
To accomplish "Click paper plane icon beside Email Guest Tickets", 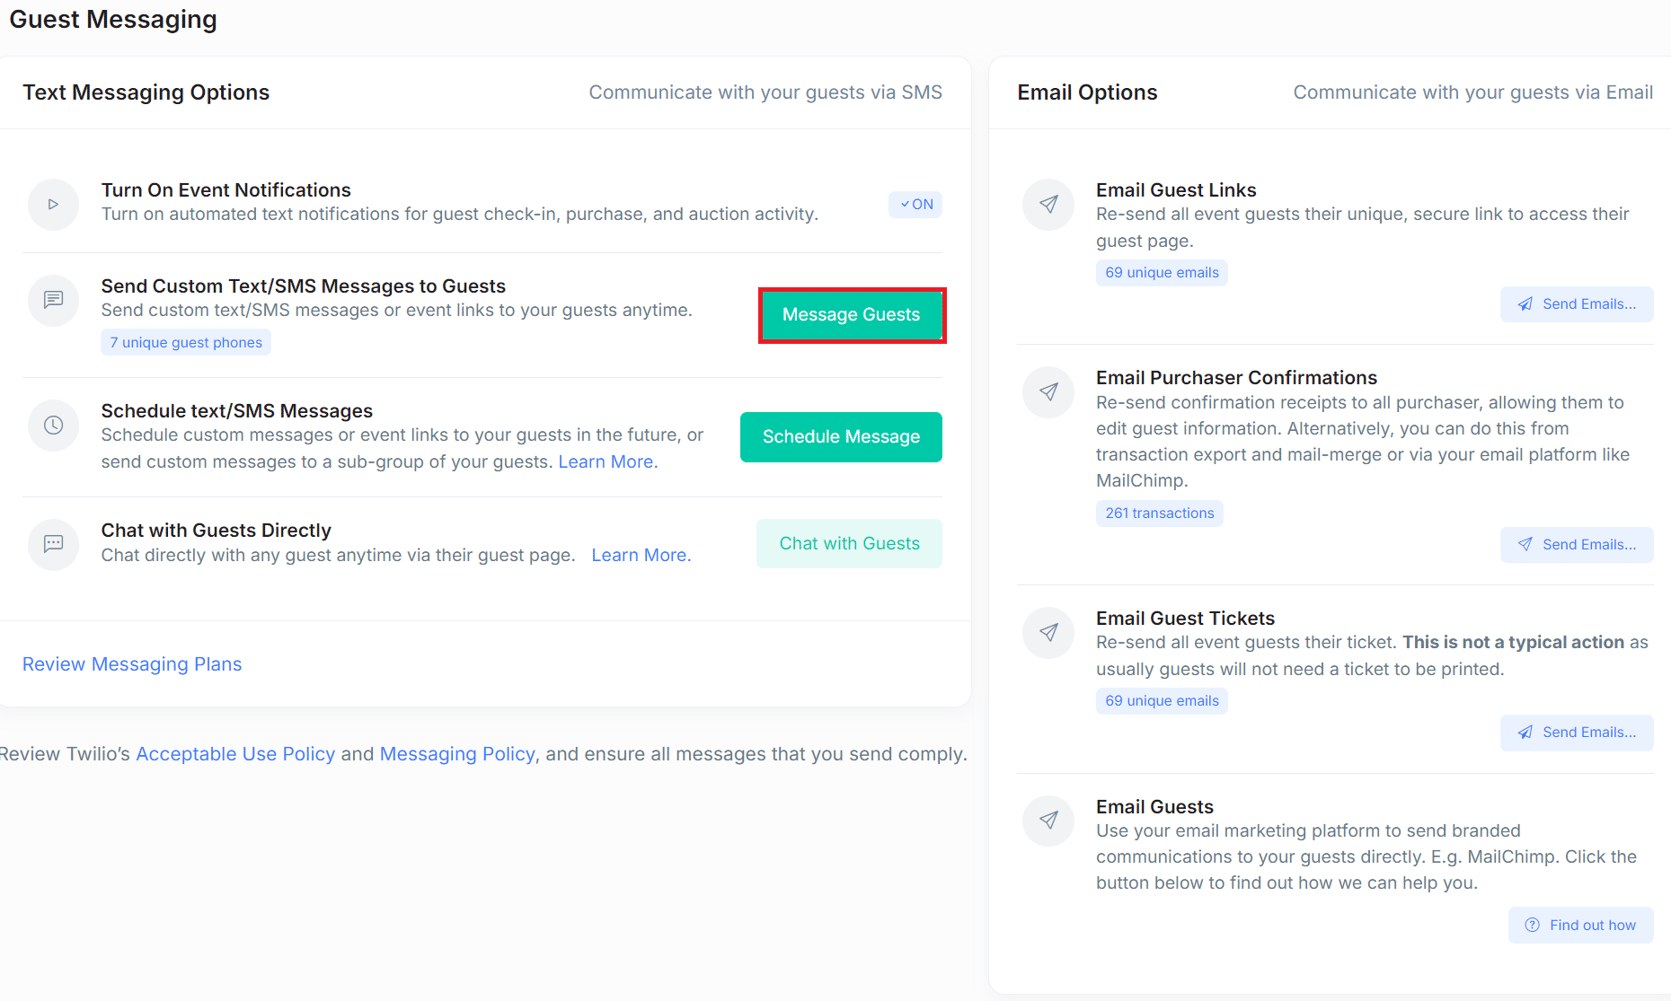I will [1048, 632].
